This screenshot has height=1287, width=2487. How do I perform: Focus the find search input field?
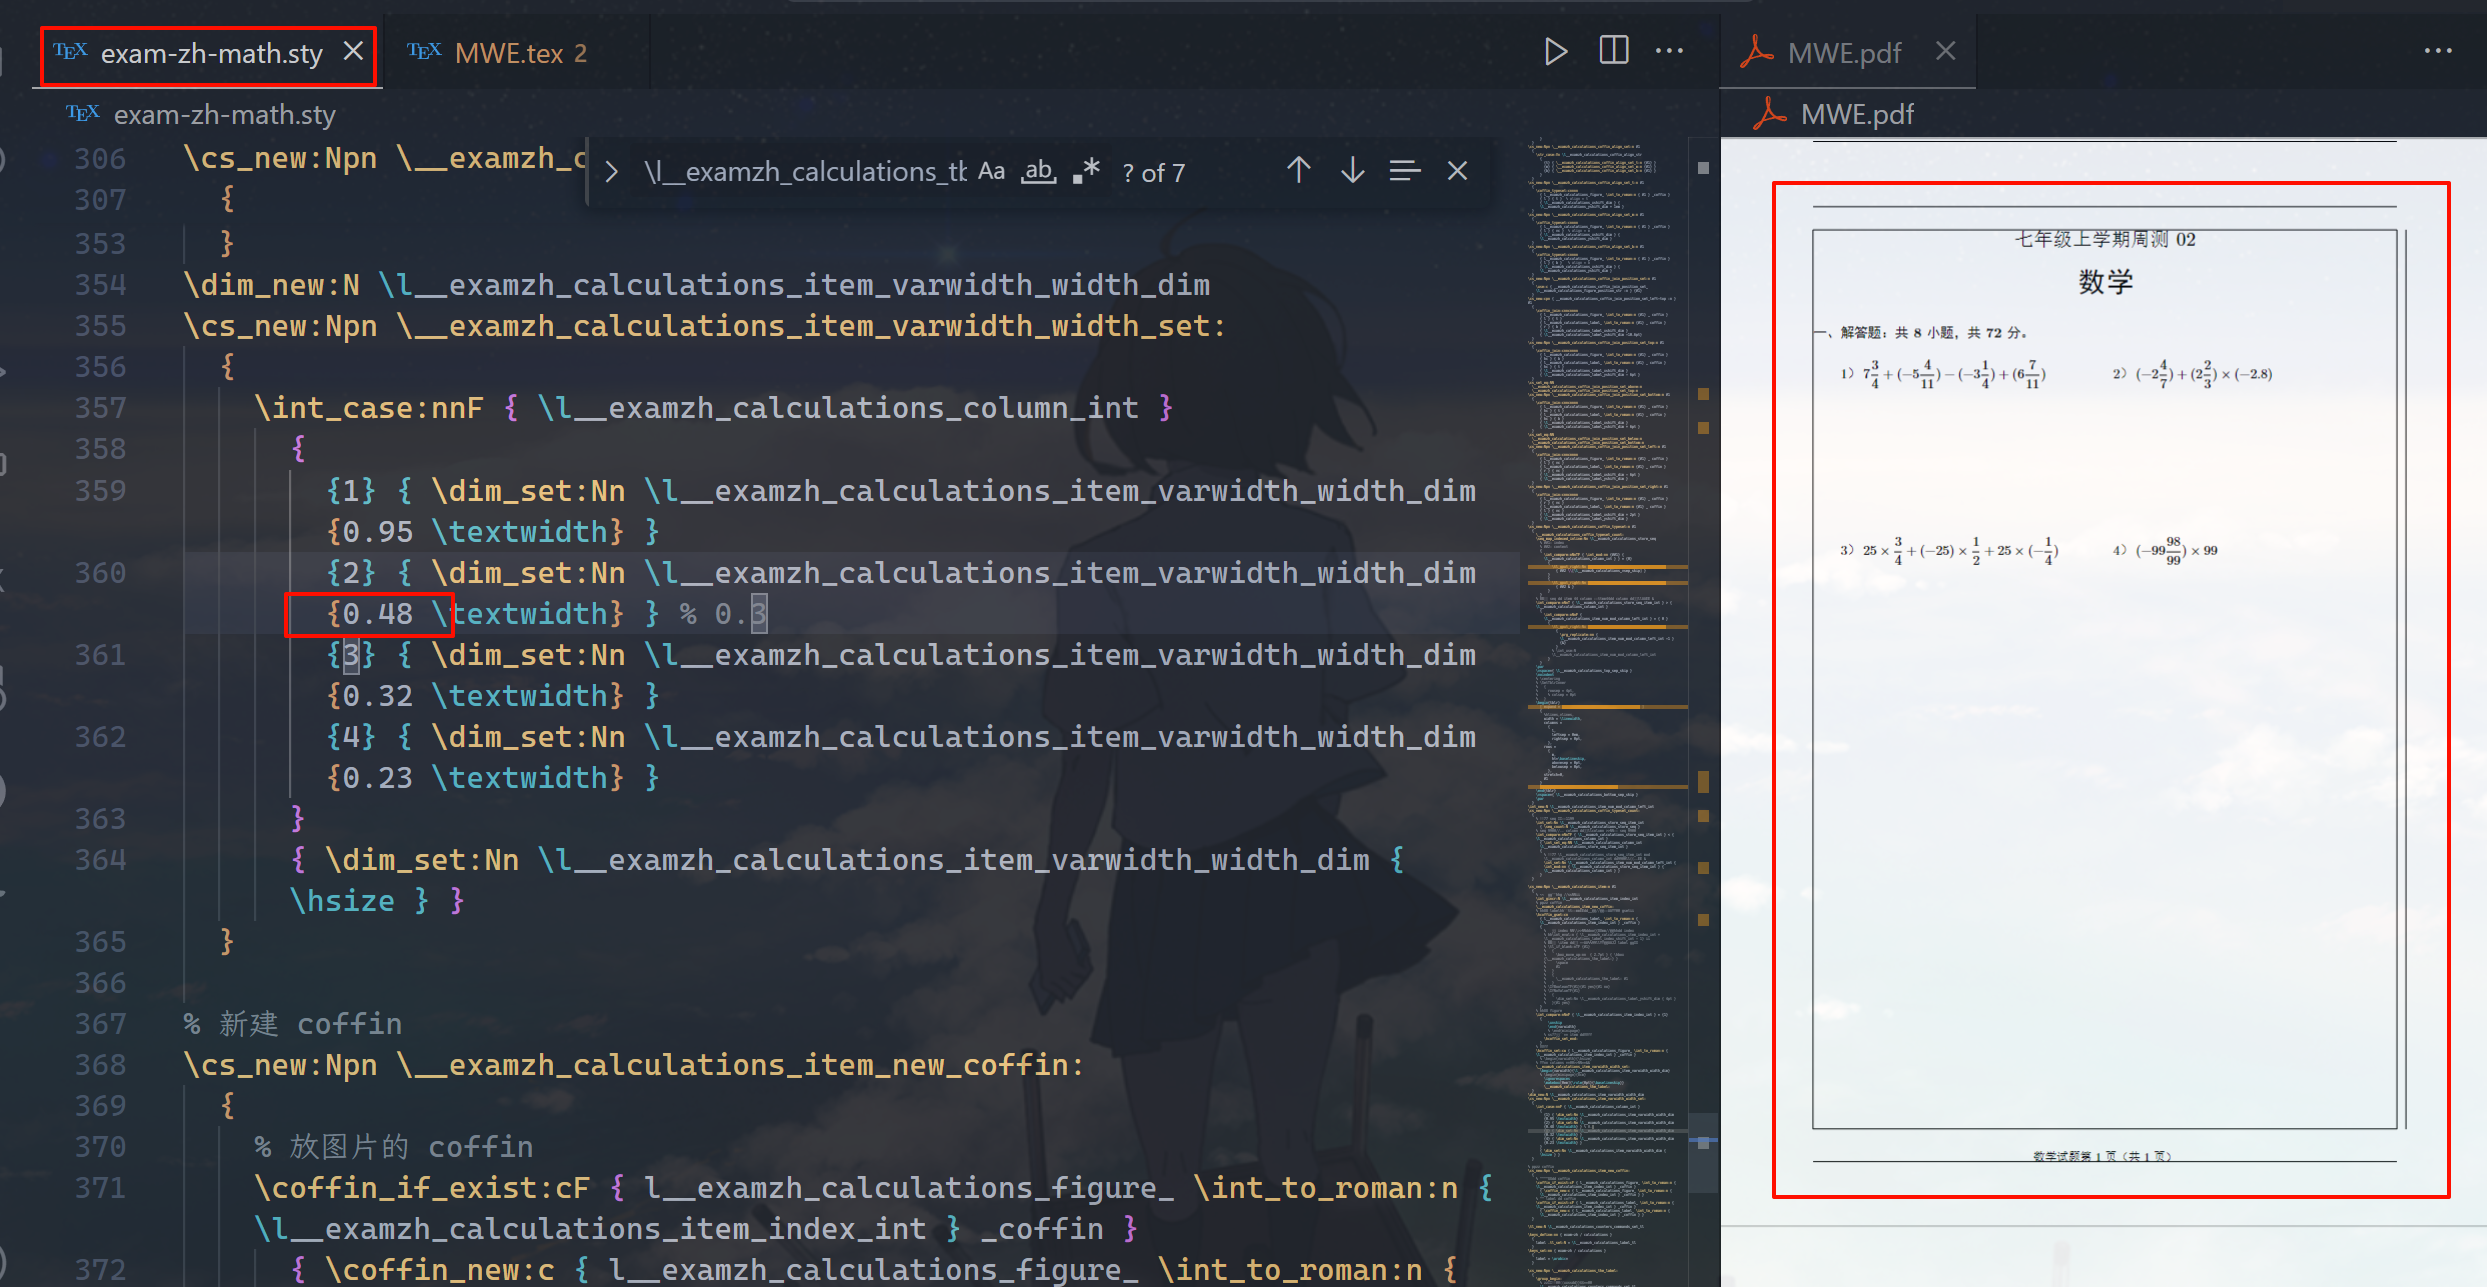pyautogui.click(x=804, y=172)
